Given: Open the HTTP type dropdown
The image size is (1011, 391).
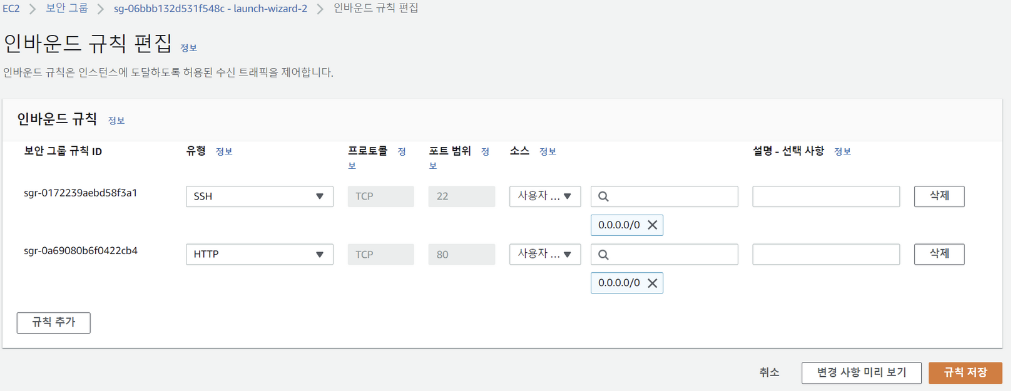Looking at the screenshot, I should click(x=260, y=254).
